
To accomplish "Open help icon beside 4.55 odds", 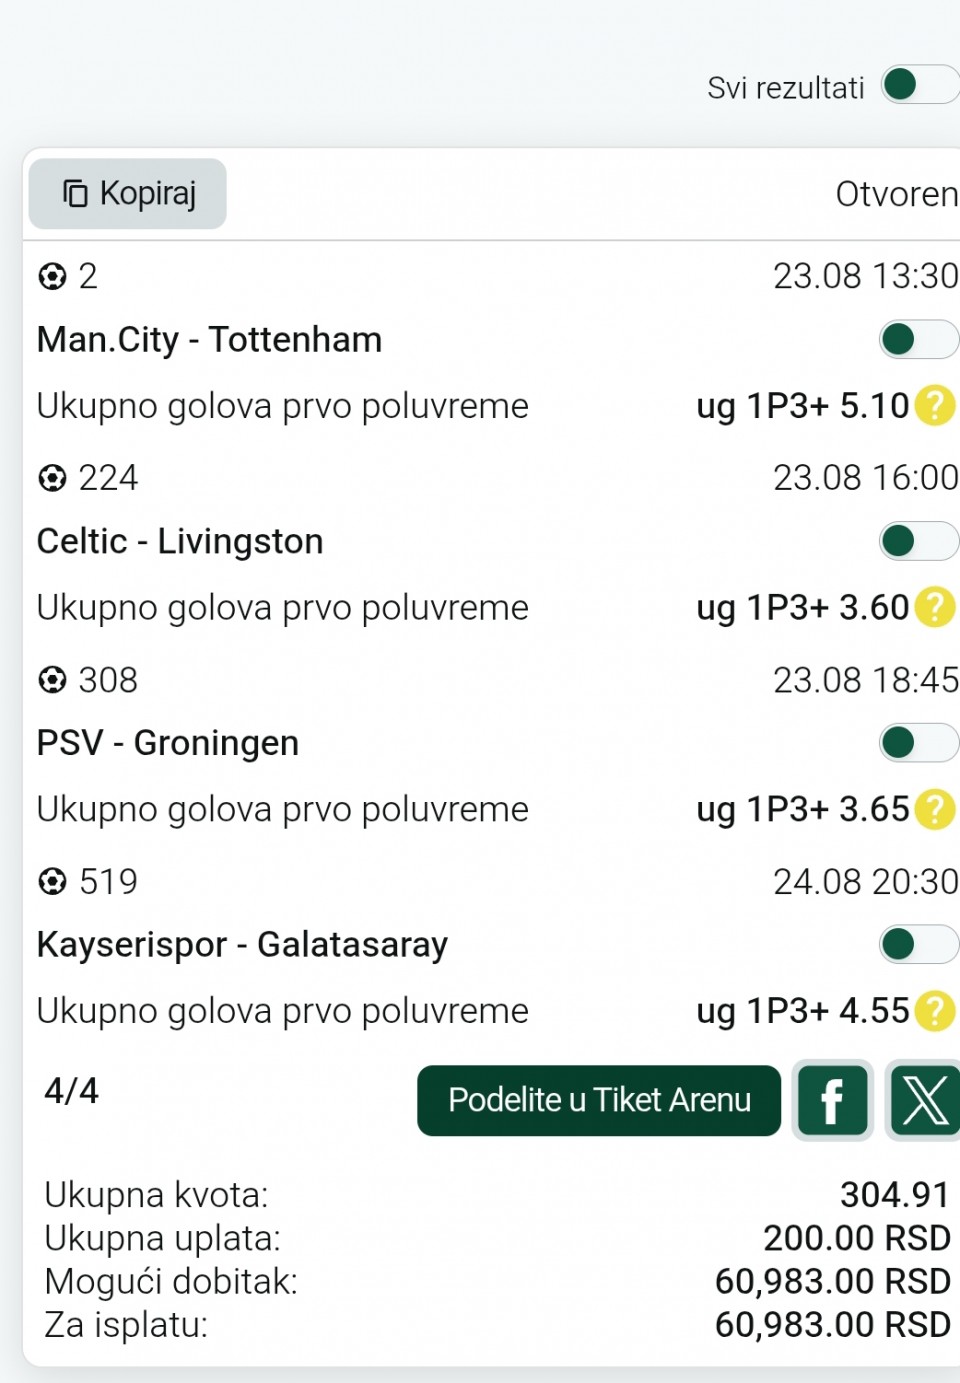I will (x=936, y=1011).
